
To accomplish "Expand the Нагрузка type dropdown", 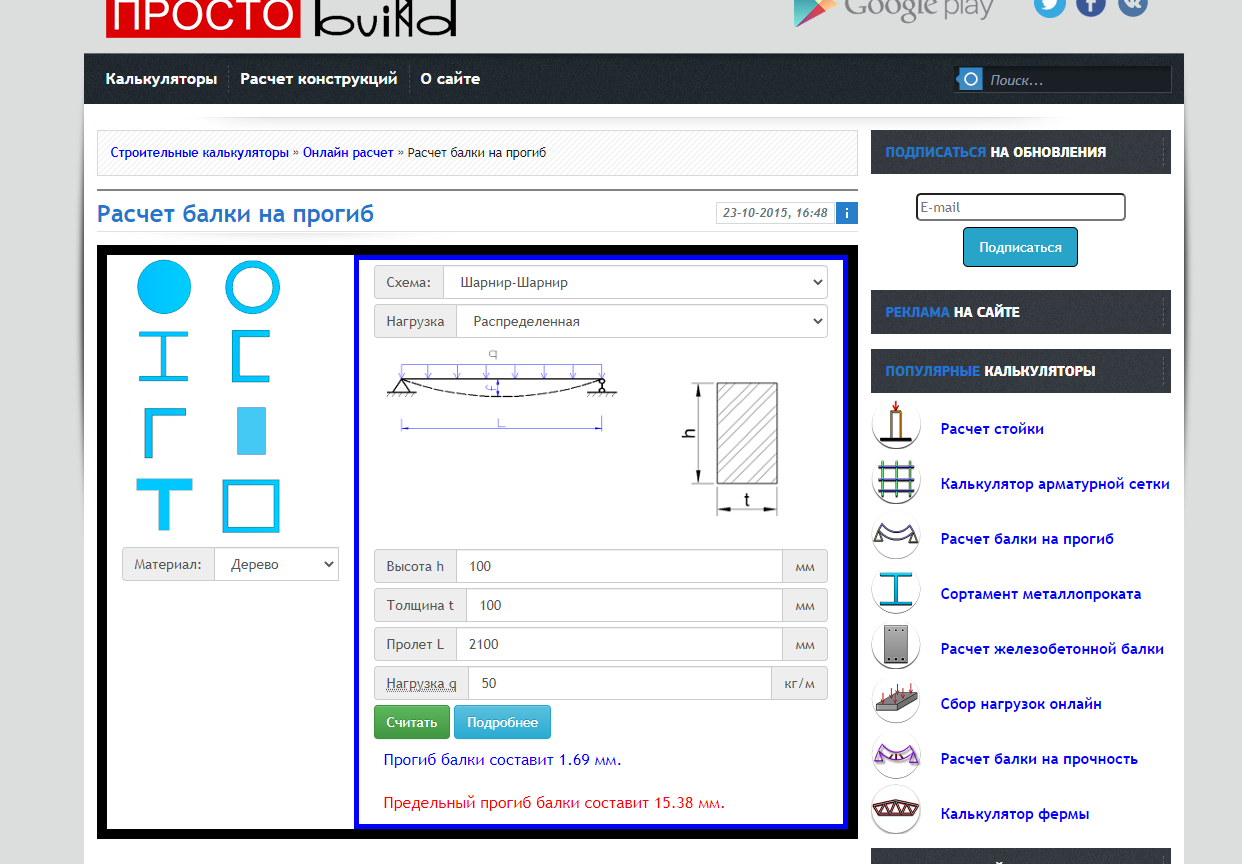I will pyautogui.click(x=641, y=322).
